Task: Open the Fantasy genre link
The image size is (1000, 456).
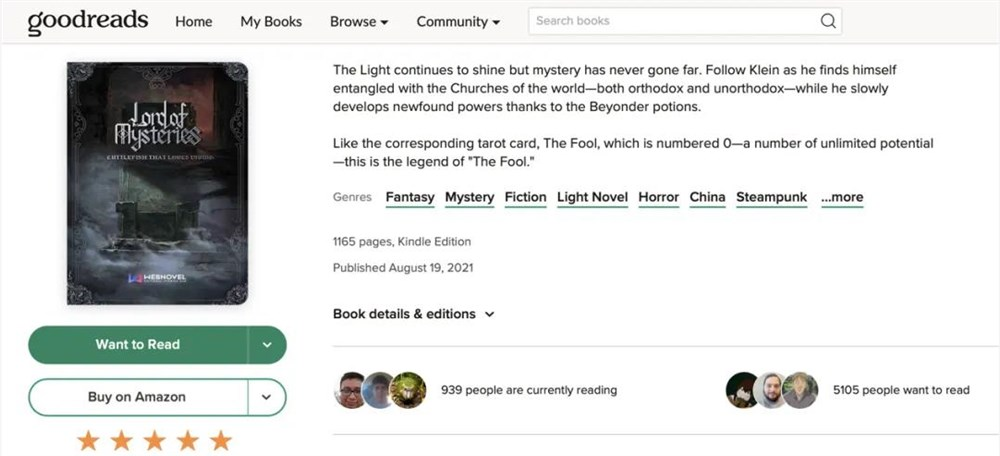Action: 410,198
